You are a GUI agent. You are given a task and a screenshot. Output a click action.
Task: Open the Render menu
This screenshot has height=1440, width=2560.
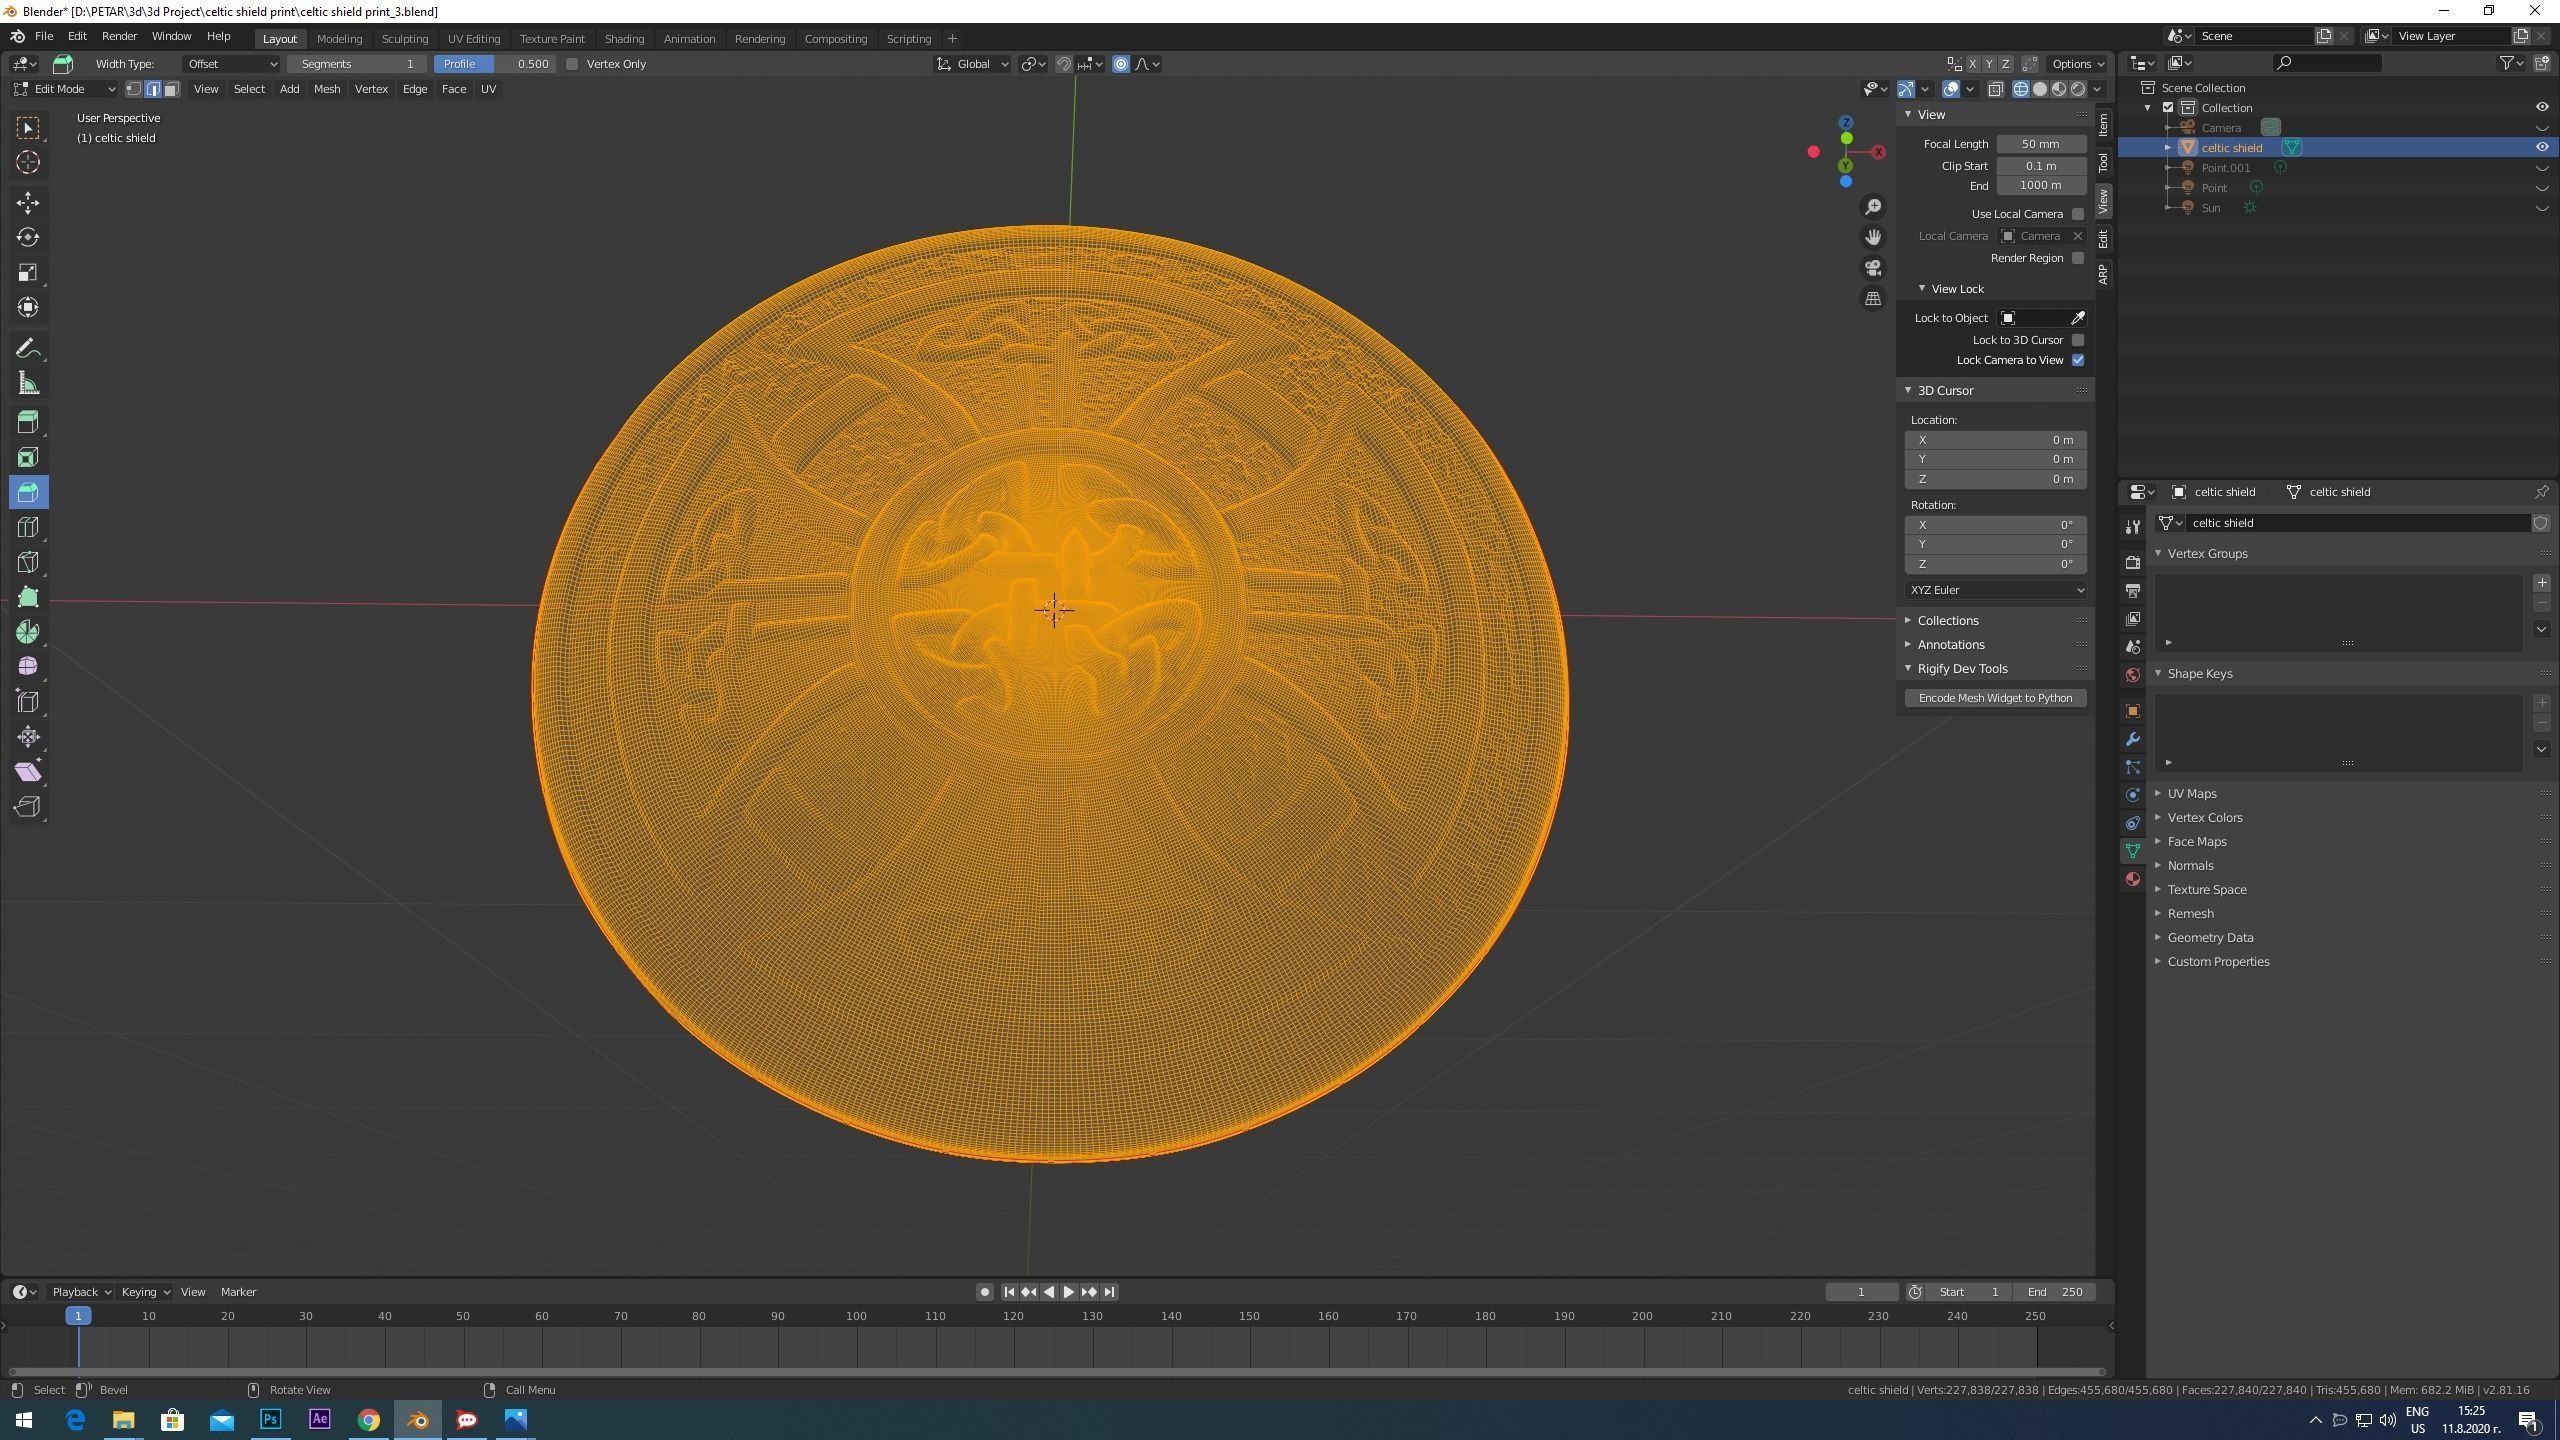pyautogui.click(x=119, y=36)
